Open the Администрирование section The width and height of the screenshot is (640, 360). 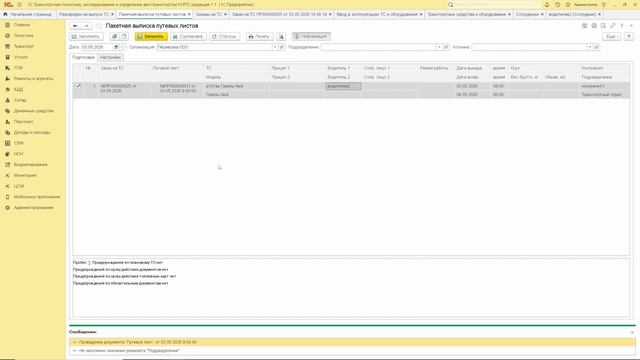pyautogui.click(x=33, y=207)
